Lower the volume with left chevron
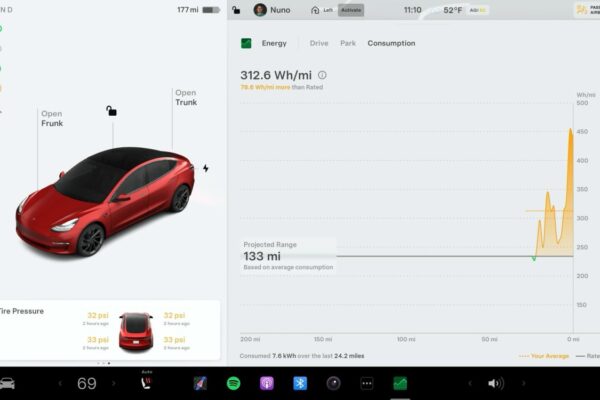600x400 pixels. click(x=470, y=383)
